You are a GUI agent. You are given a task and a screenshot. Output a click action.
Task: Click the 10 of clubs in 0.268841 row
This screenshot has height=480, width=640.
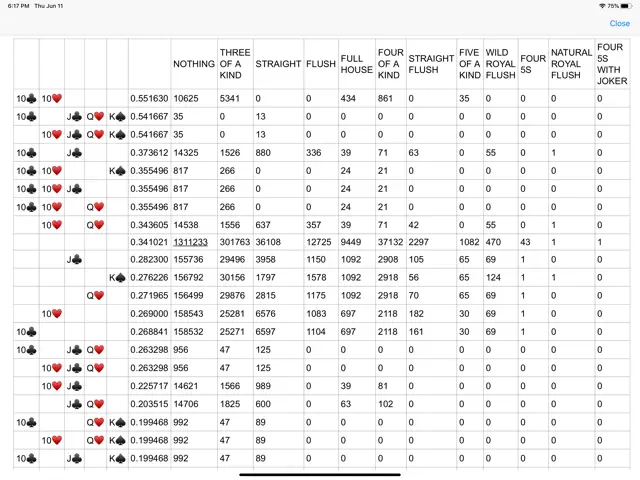click(26, 331)
